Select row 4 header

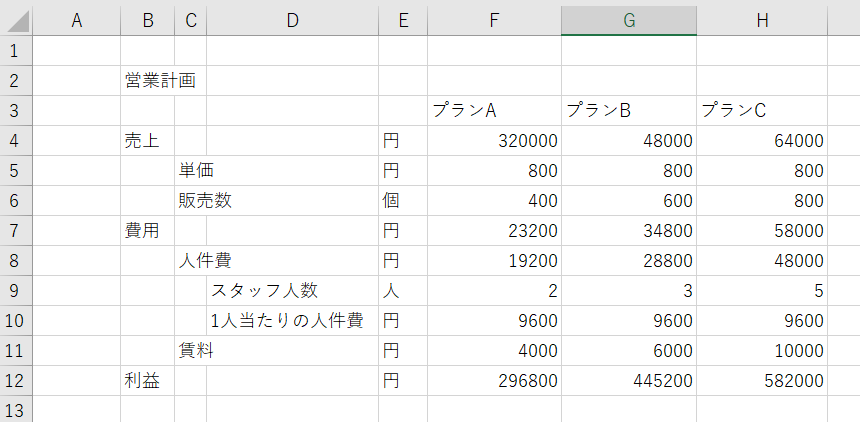(x=16, y=141)
